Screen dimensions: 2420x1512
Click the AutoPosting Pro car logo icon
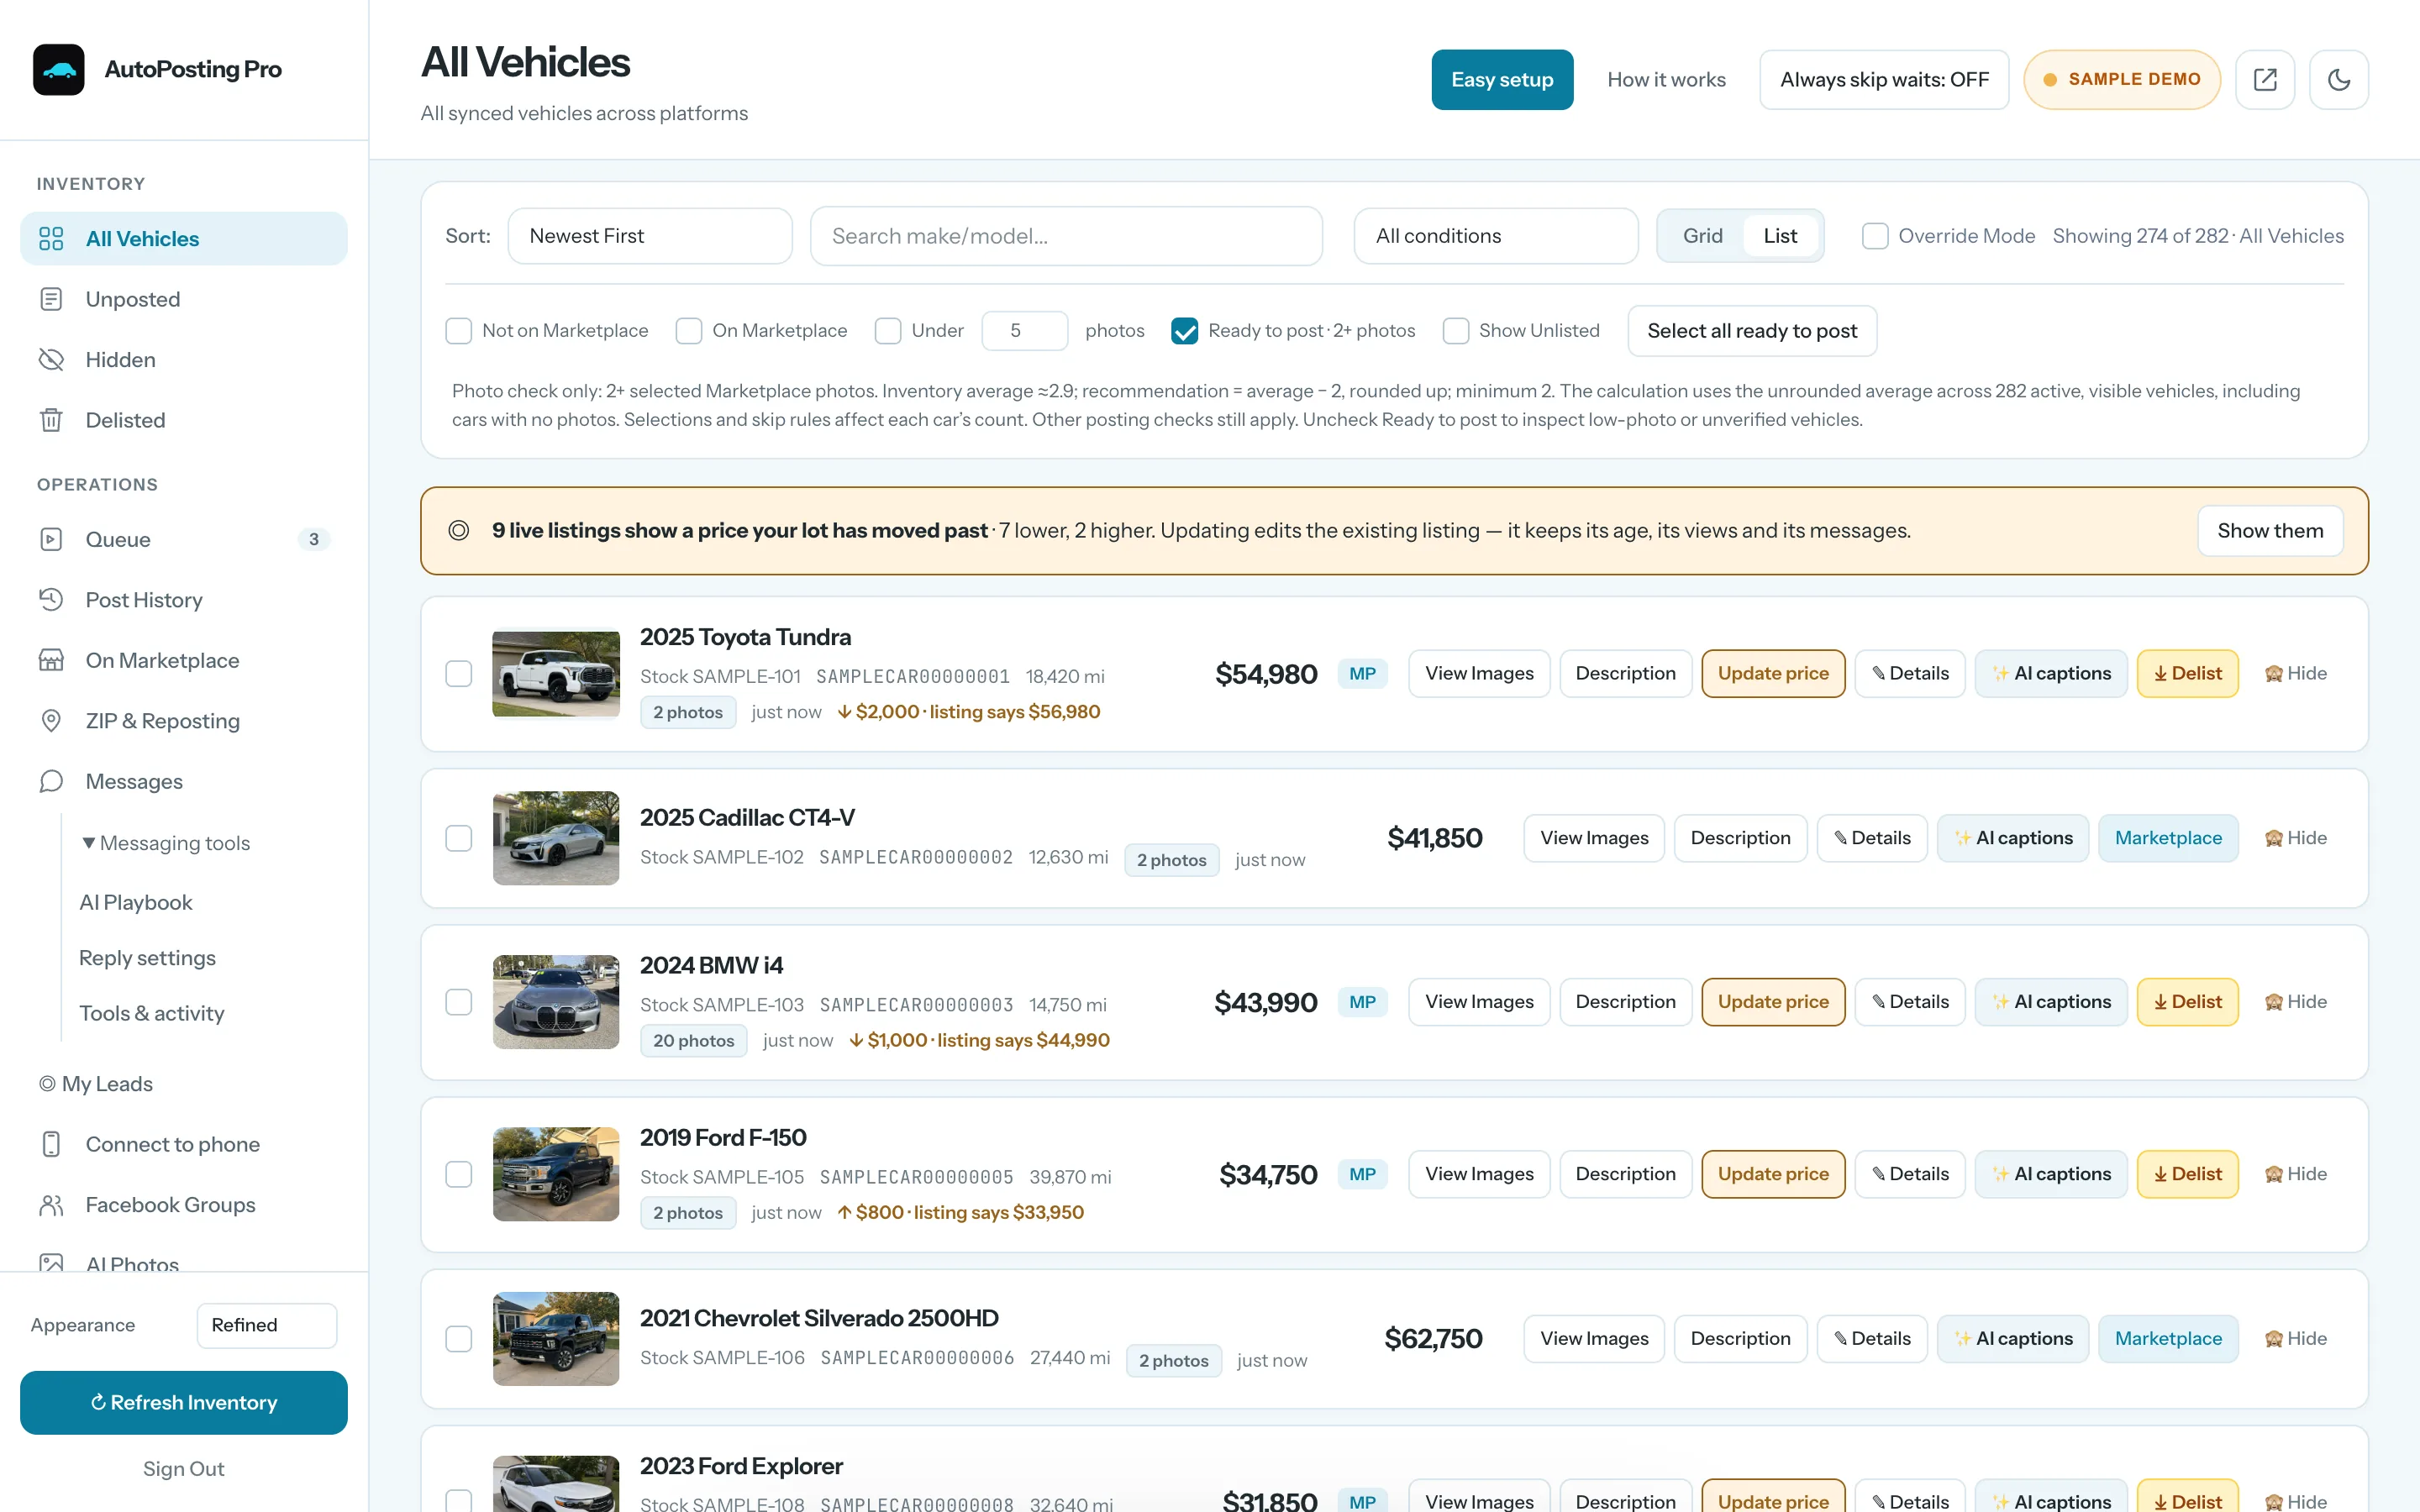pos(58,69)
